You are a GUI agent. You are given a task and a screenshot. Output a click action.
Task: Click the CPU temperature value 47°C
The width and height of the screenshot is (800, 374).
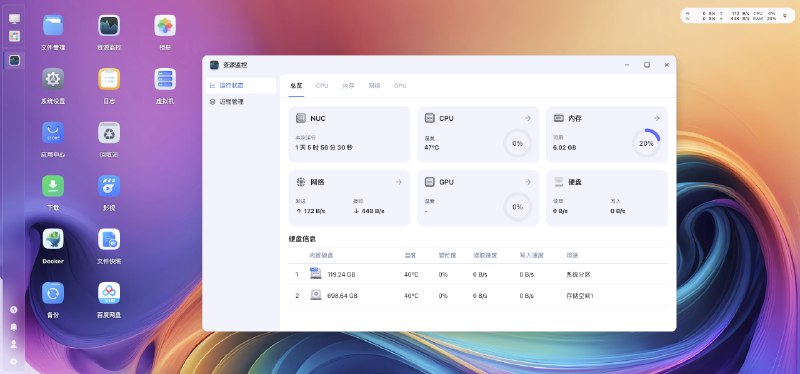(x=432, y=147)
